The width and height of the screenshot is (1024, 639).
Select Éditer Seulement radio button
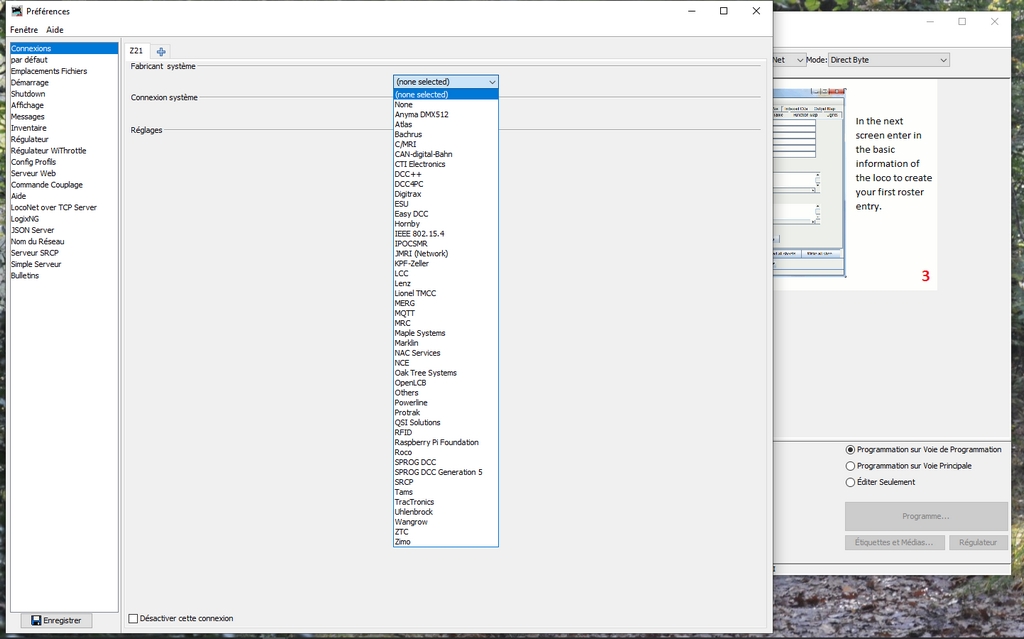850,482
